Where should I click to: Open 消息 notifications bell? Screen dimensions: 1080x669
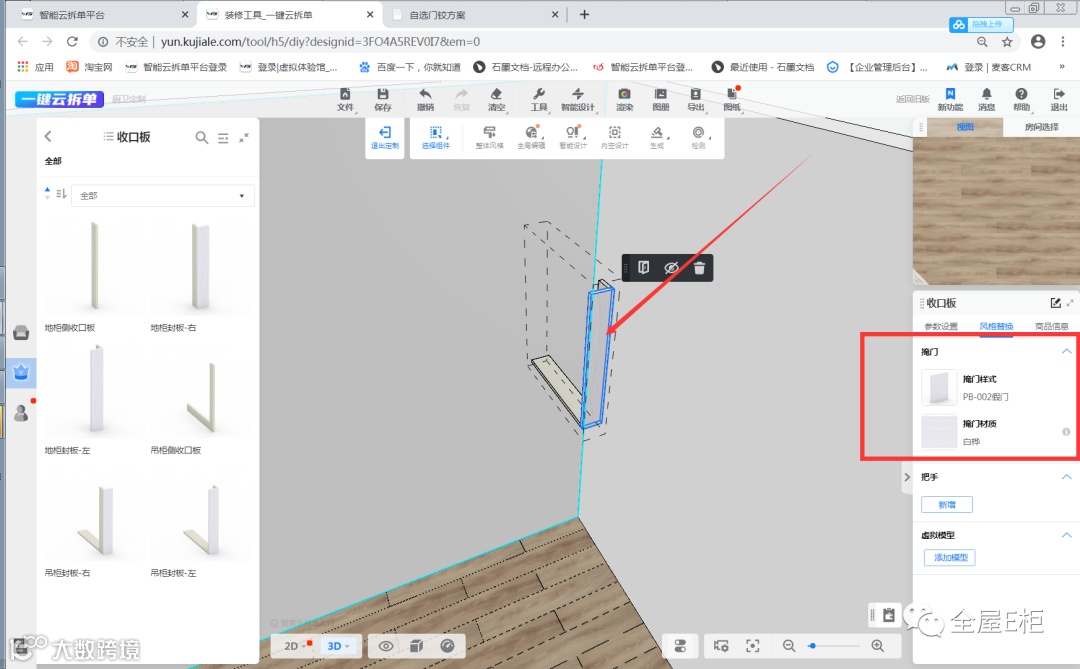point(986,99)
